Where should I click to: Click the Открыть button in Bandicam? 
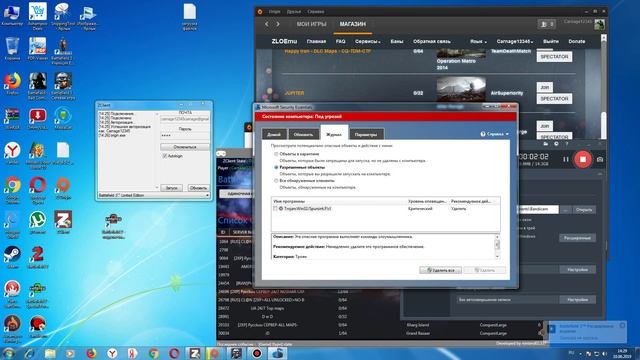click(584, 210)
